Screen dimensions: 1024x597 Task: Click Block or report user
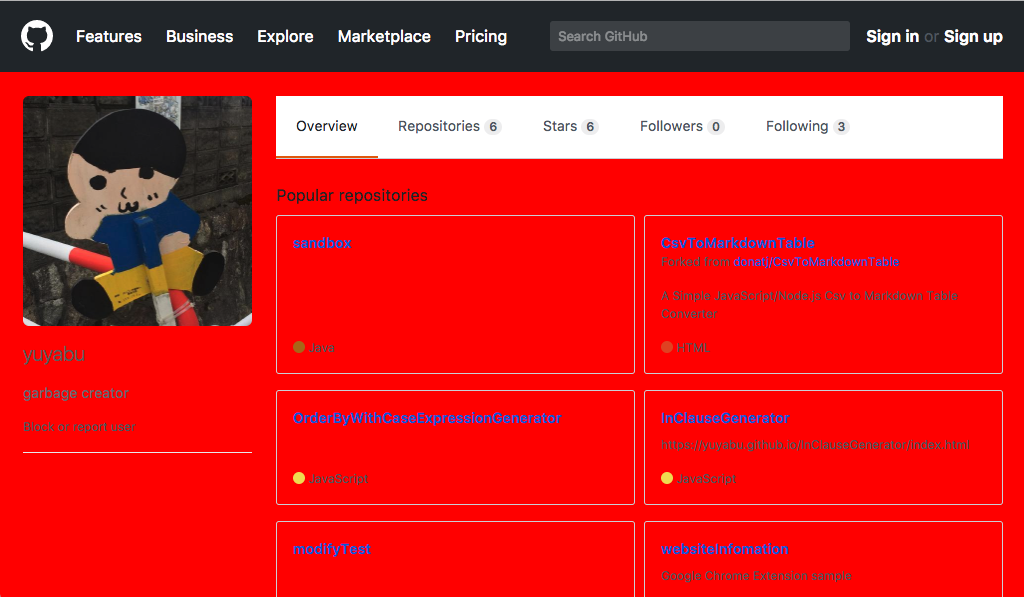pyautogui.click(x=79, y=427)
